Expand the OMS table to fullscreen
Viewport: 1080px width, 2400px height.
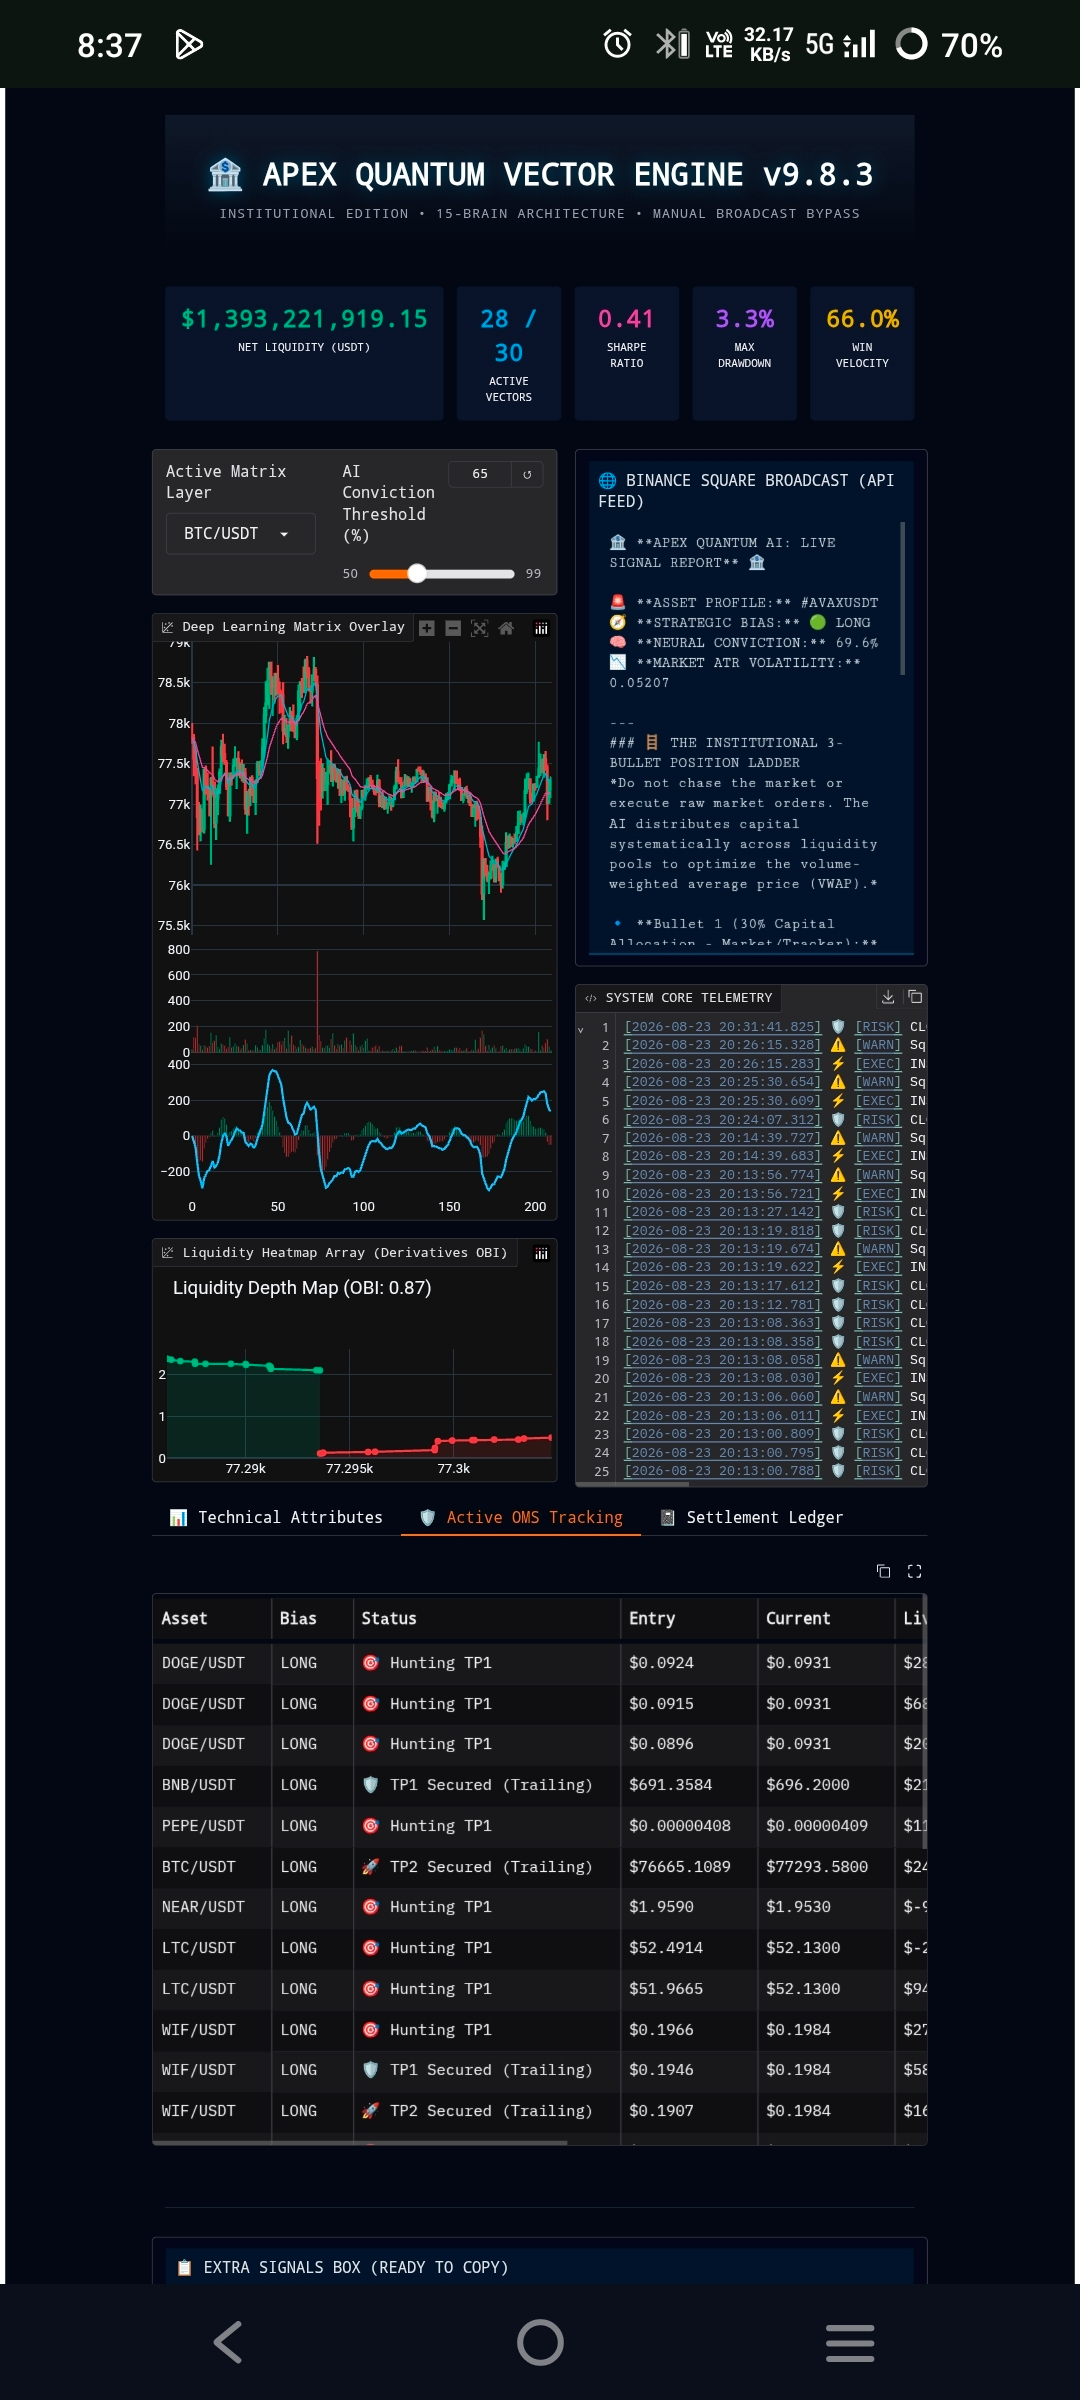(914, 1571)
